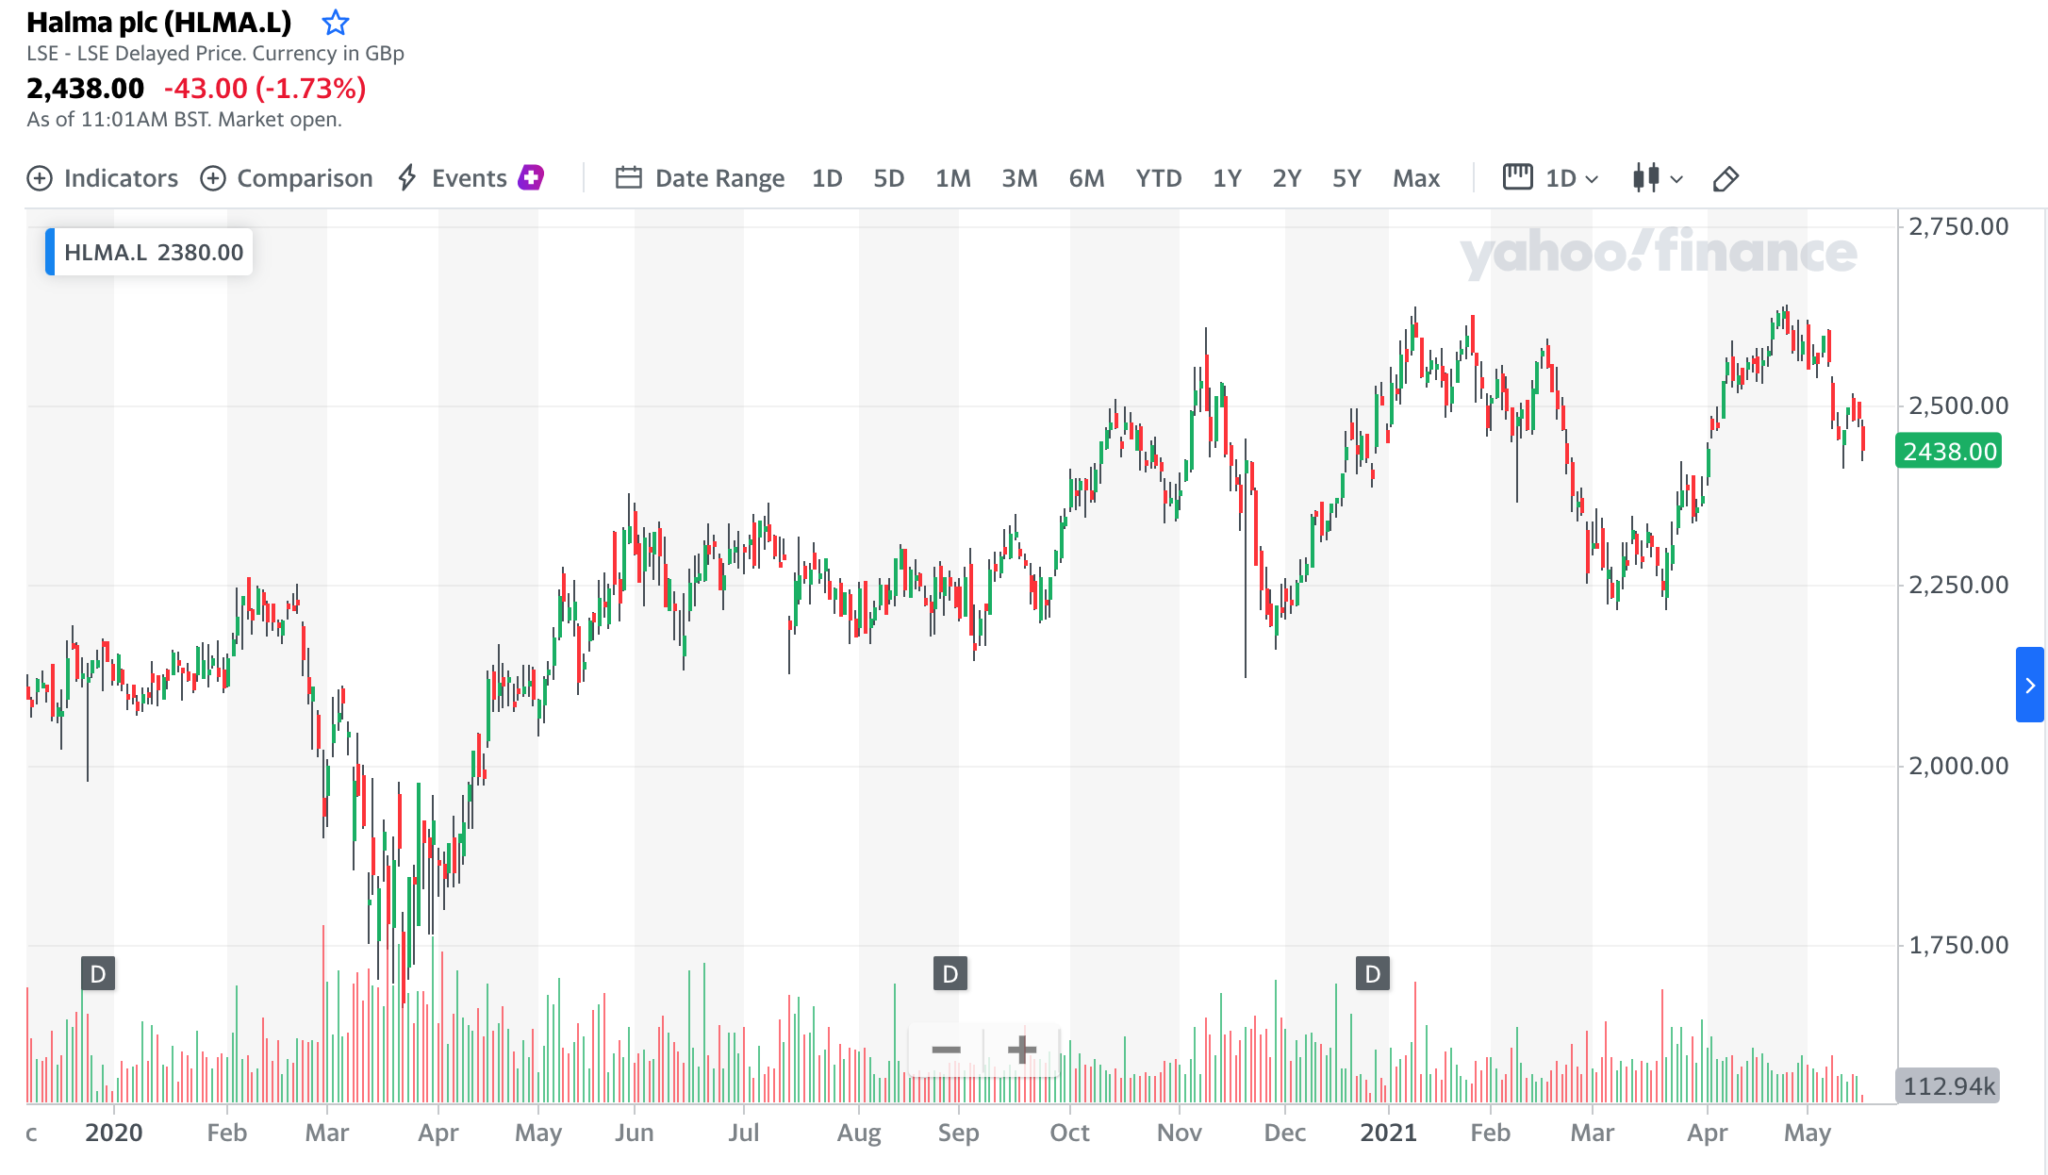Click the Events lightning bolt icon

click(x=407, y=178)
